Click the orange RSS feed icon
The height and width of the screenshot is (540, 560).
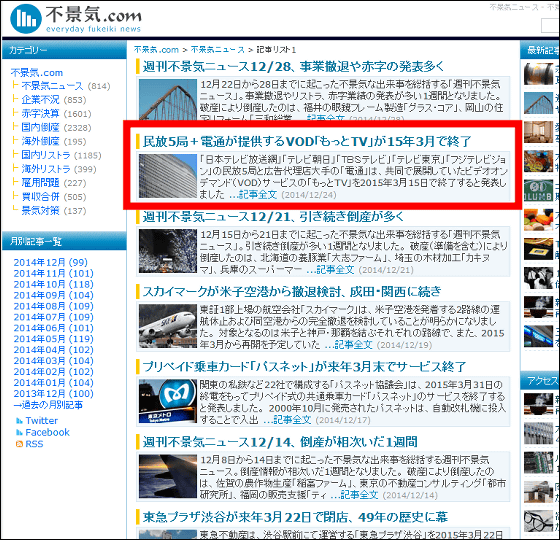19,444
